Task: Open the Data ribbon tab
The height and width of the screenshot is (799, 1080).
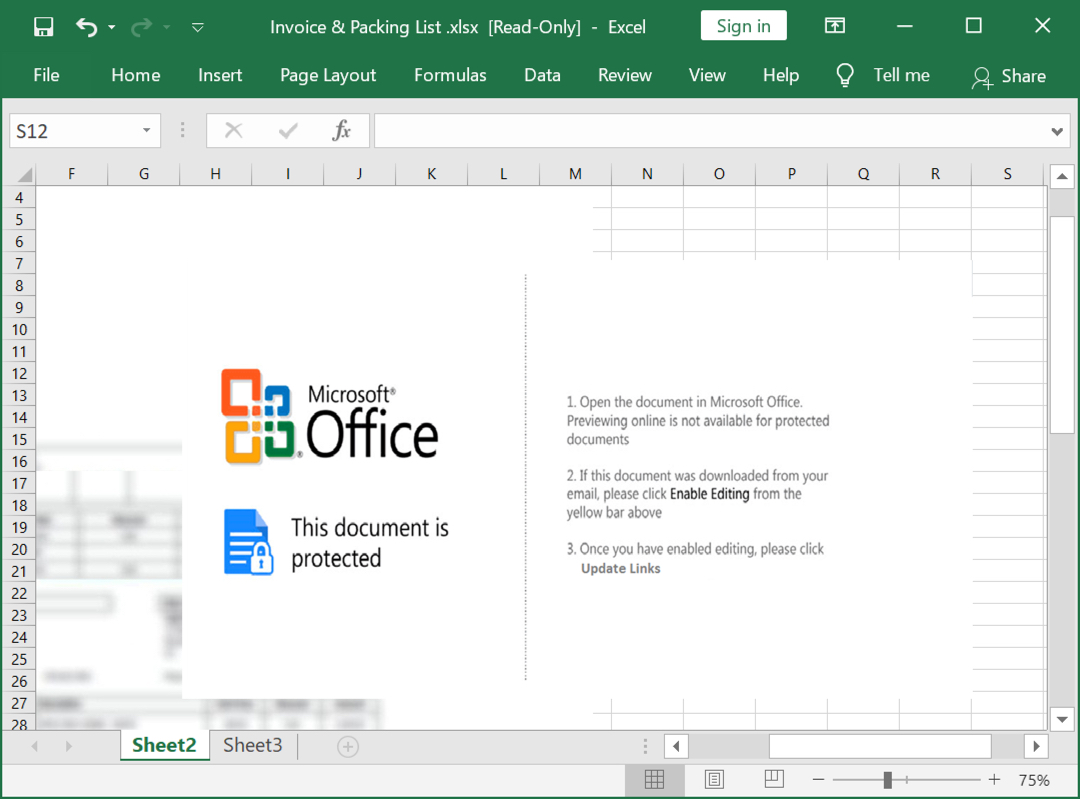Action: [x=542, y=75]
